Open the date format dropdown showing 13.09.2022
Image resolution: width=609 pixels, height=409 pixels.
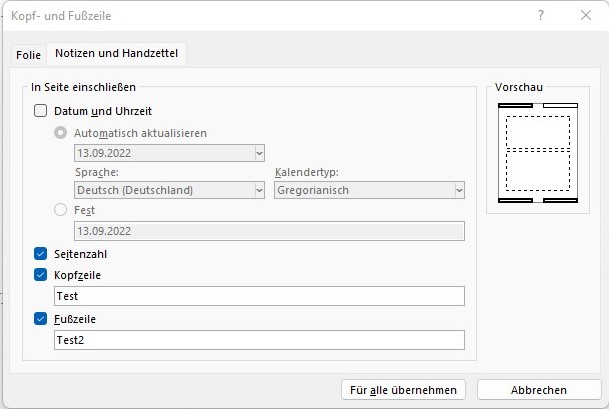pos(169,153)
